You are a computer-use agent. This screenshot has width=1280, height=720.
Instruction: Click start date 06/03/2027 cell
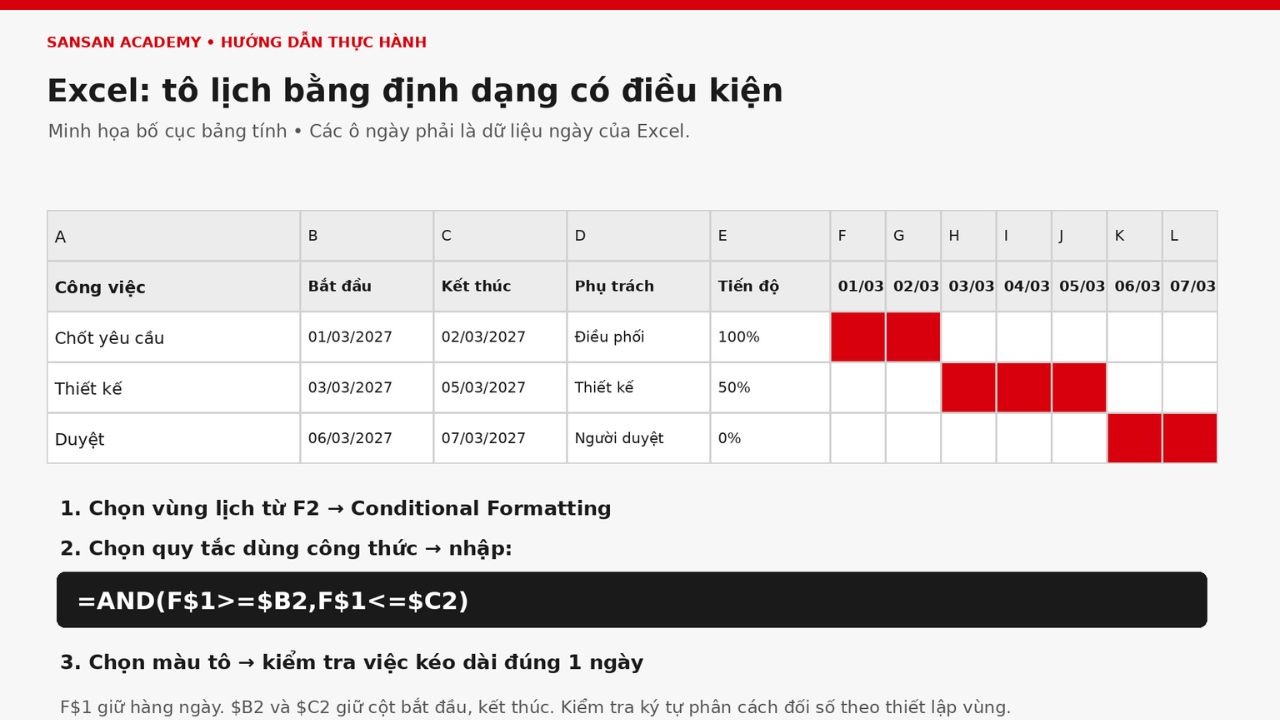pos(367,438)
